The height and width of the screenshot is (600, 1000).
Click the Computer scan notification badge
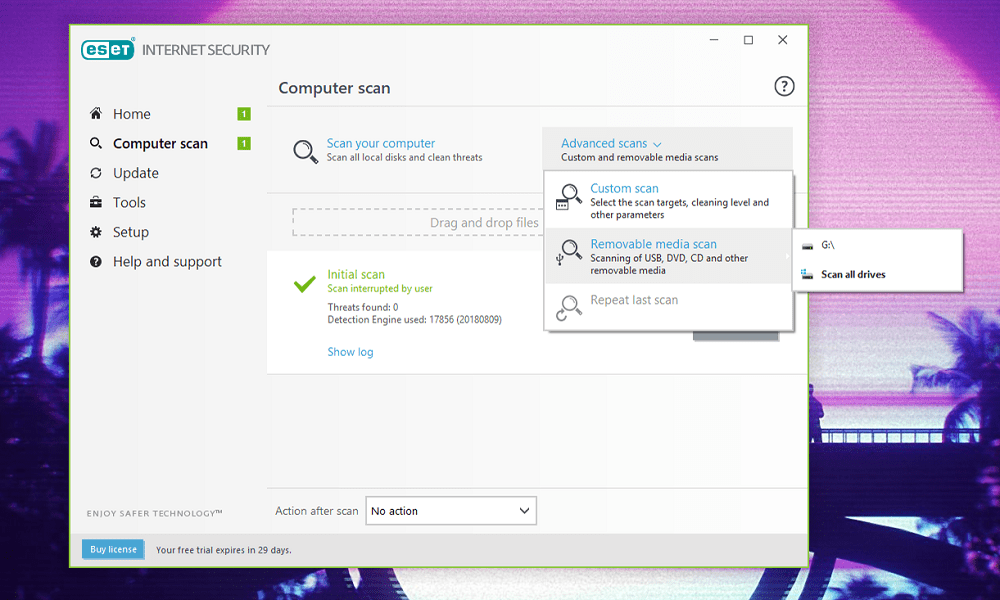tap(244, 143)
